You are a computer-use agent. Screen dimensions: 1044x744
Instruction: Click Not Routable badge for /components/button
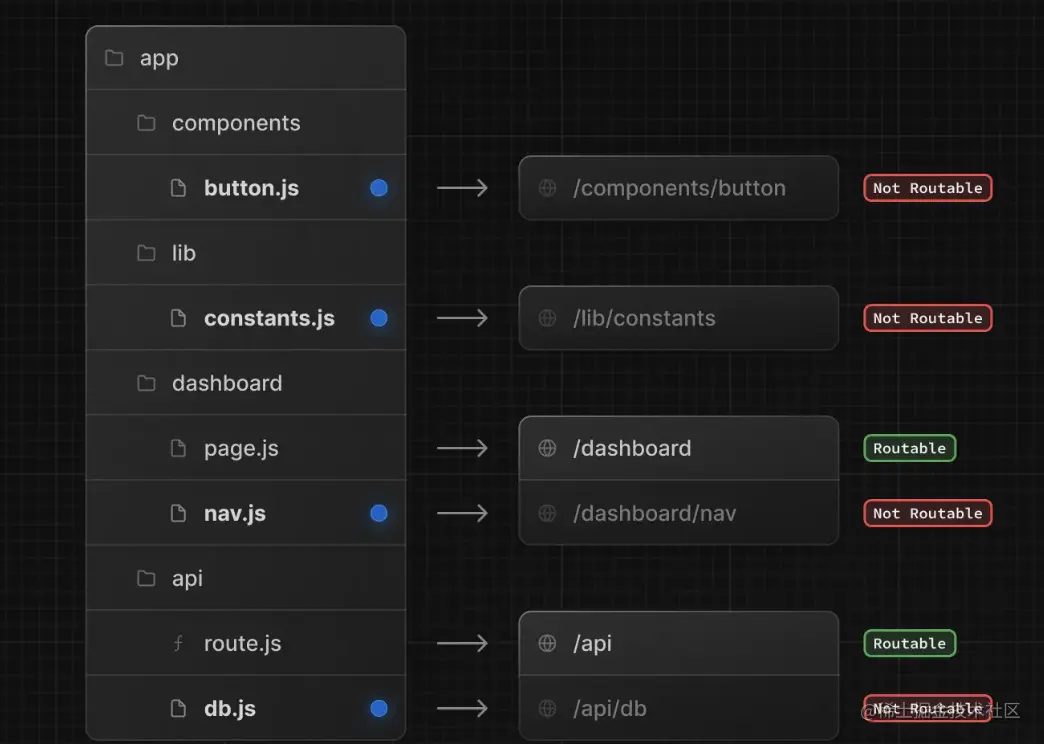[x=927, y=188]
